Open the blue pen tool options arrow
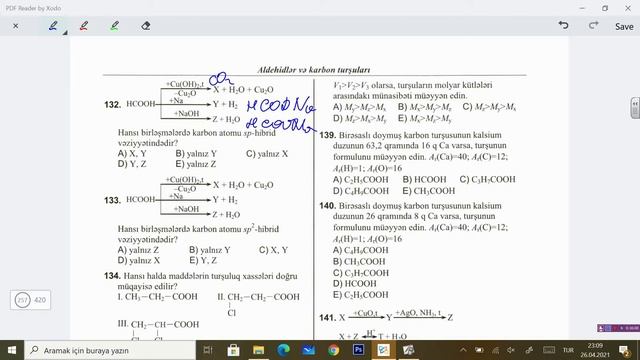The width and height of the screenshot is (640, 360). point(65,33)
